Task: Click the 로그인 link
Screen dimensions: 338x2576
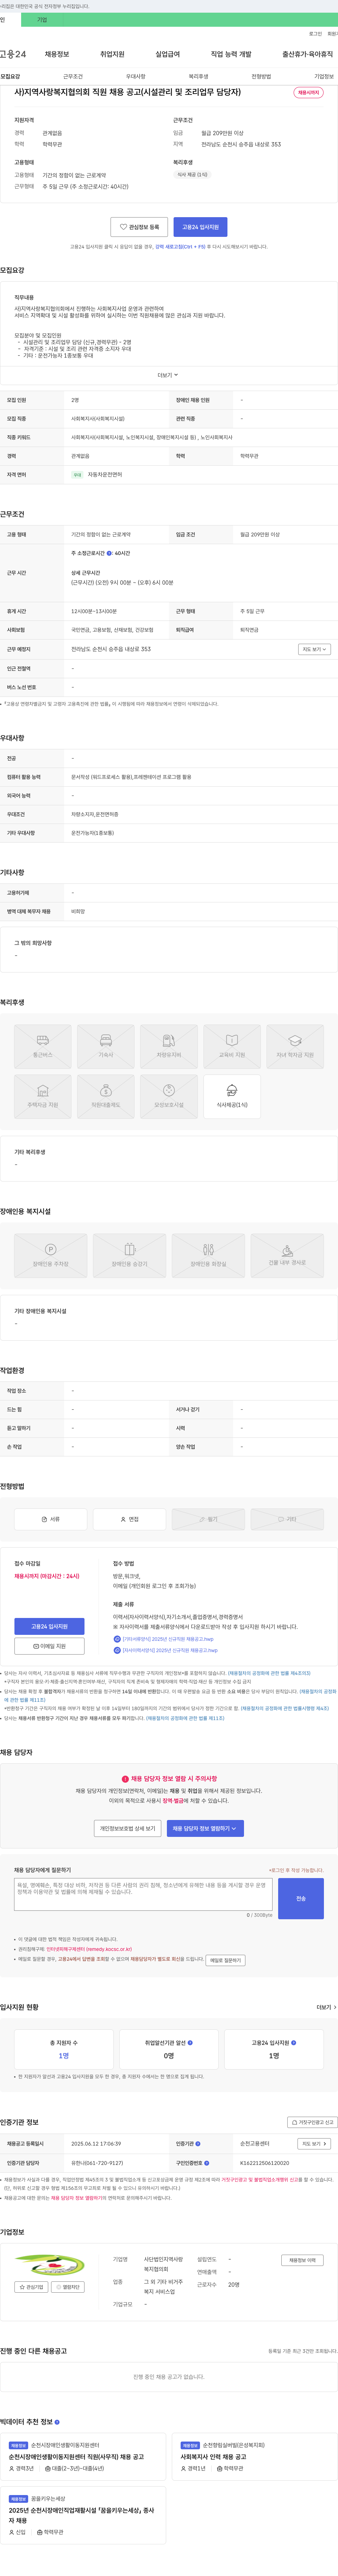Action: tap(315, 34)
